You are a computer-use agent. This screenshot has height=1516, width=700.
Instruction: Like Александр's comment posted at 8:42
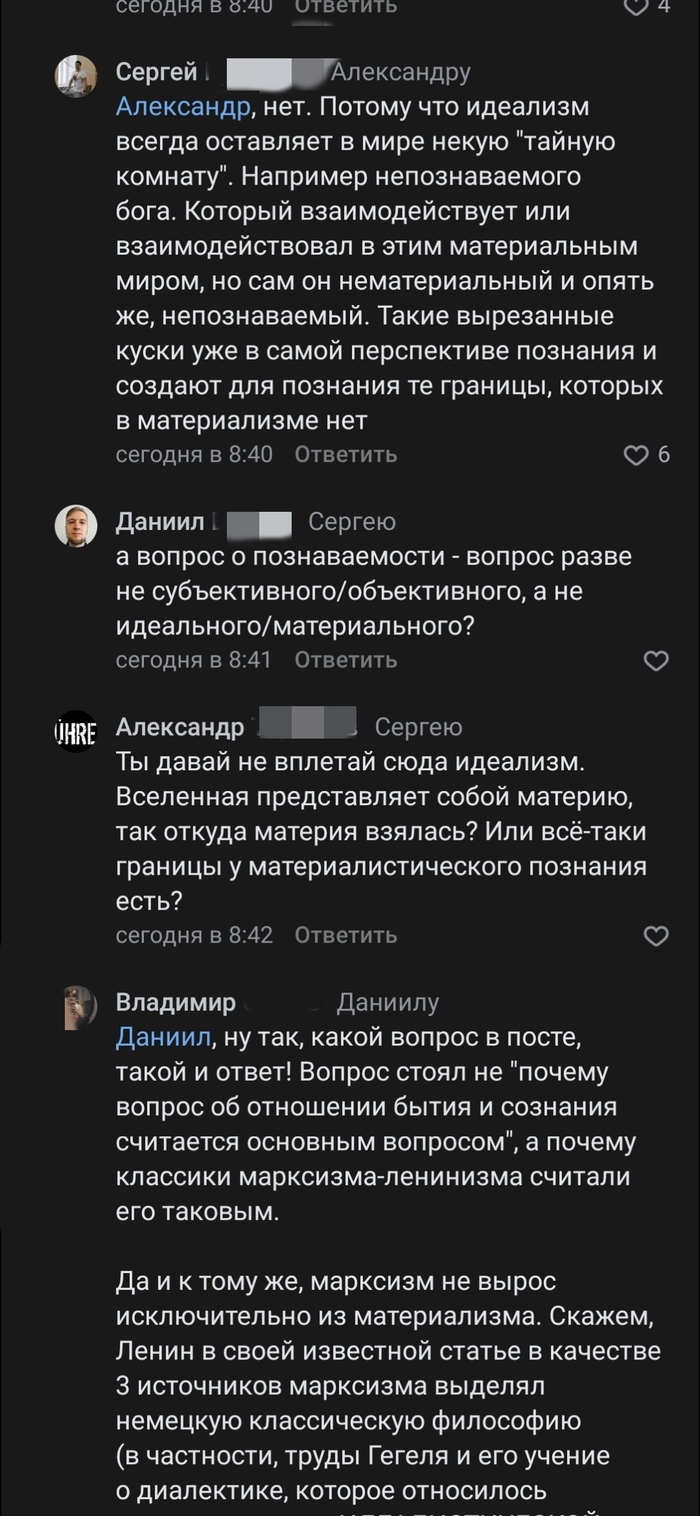(655, 936)
